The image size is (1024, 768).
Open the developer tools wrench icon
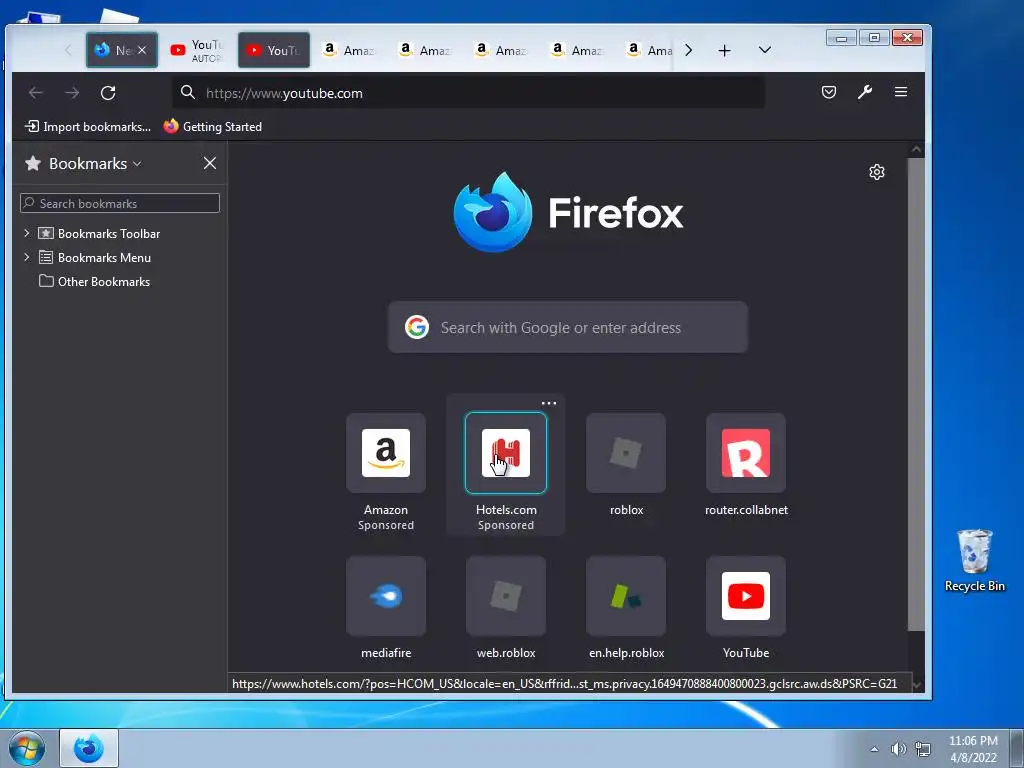coord(865,92)
